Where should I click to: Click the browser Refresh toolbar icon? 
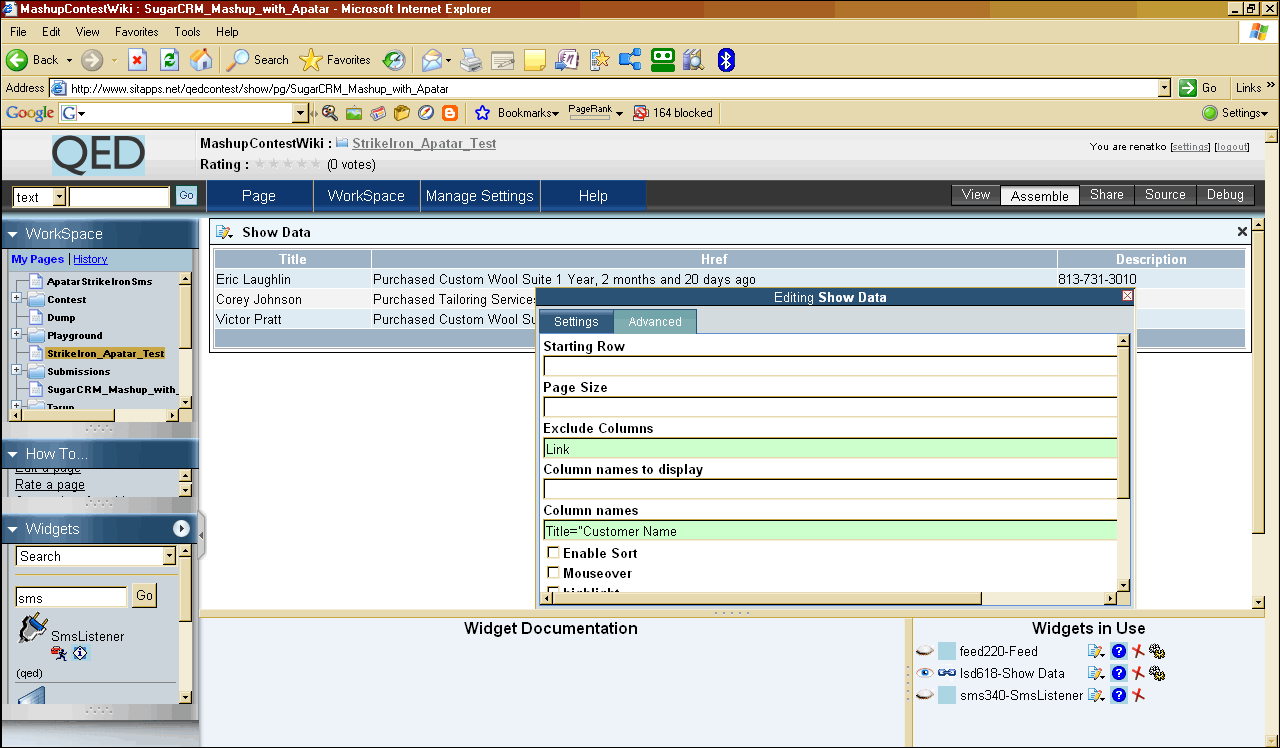[169, 60]
